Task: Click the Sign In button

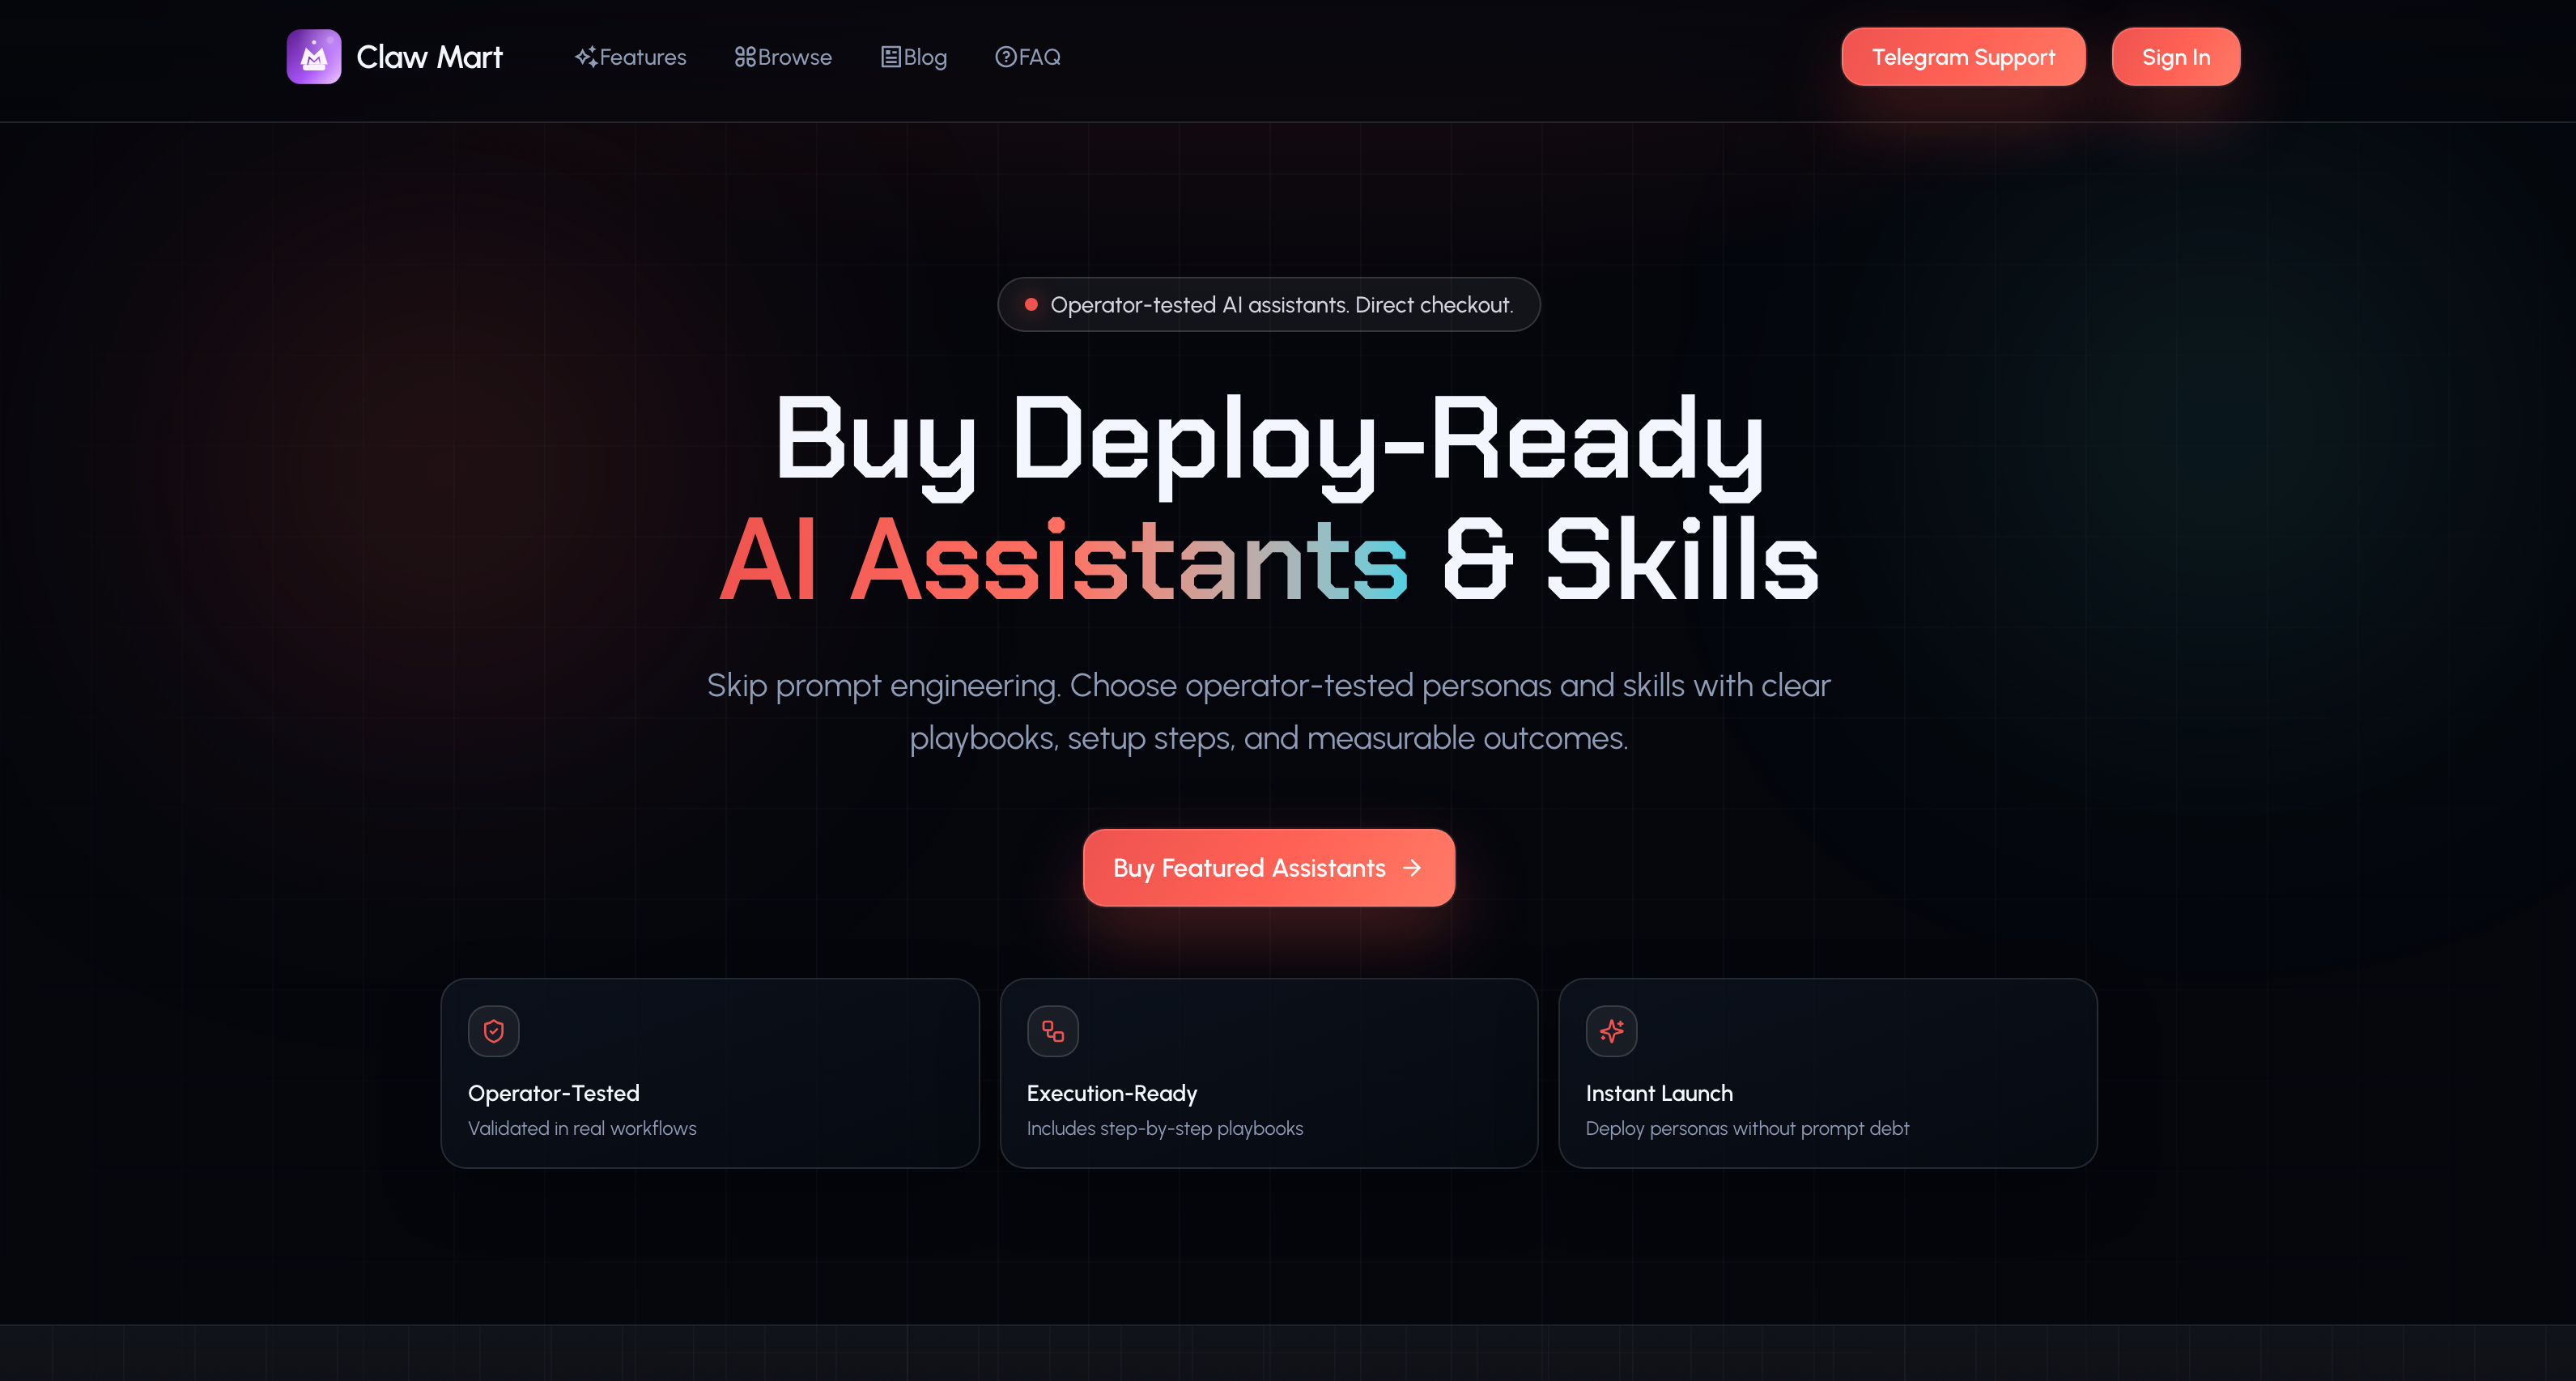Action: pyautogui.click(x=2175, y=56)
